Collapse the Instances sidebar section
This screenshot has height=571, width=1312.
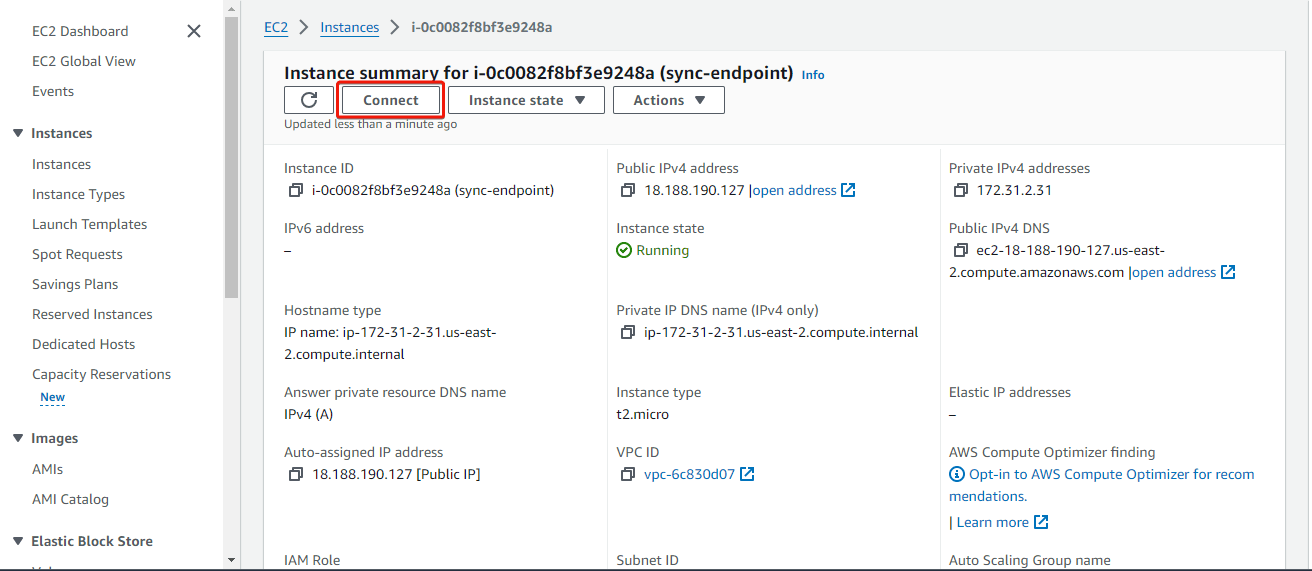(17, 133)
